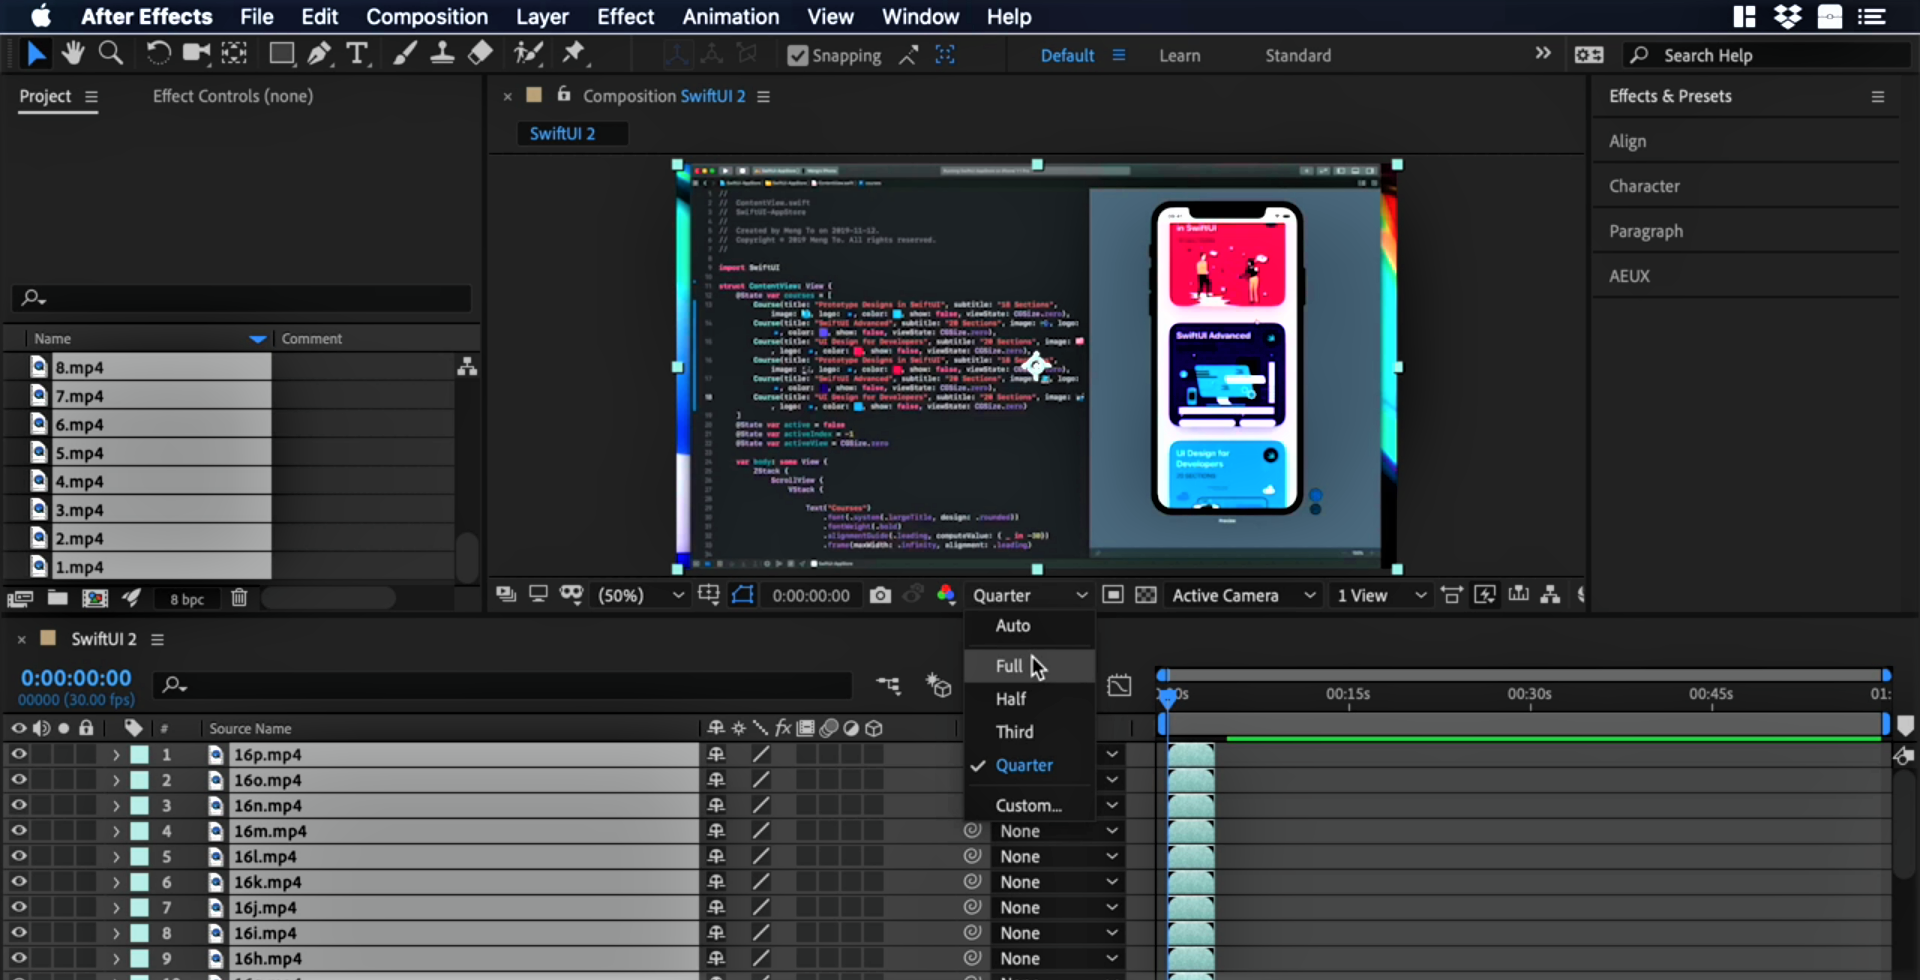Switch to the Learn workspace

(1179, 56)
